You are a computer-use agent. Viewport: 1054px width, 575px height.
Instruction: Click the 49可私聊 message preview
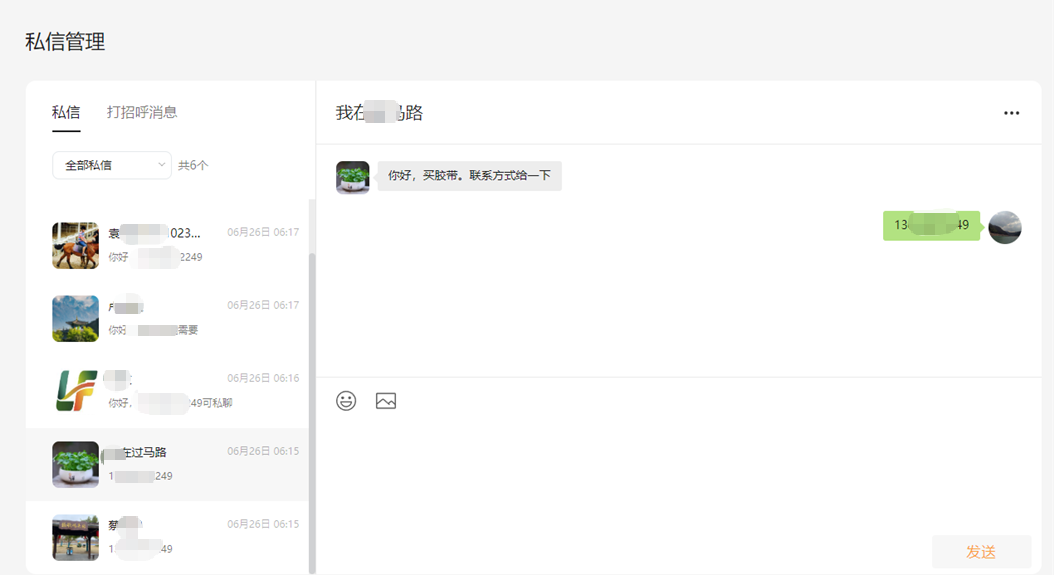(x=171, y=403)
